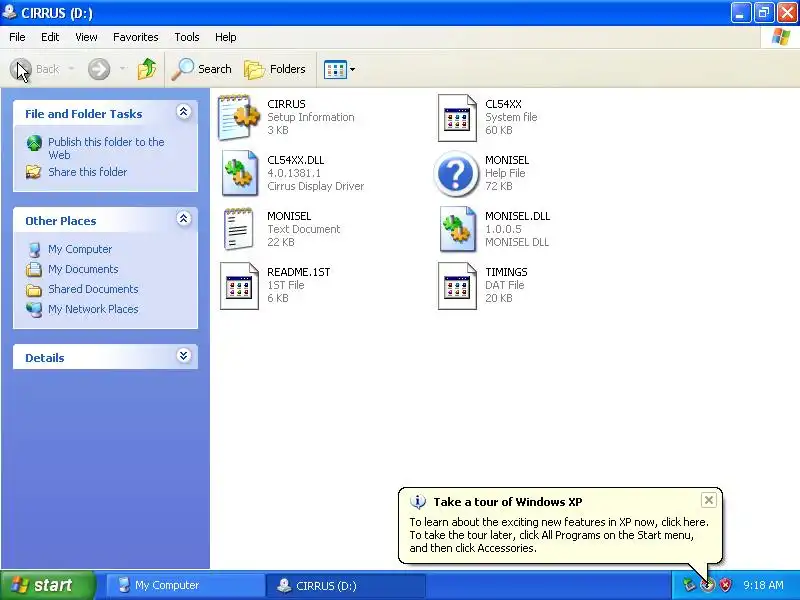Toggle the Folders pane button
Image resolution: width=800 pixels, height=600 pixels.
click(x=275, y=69)
